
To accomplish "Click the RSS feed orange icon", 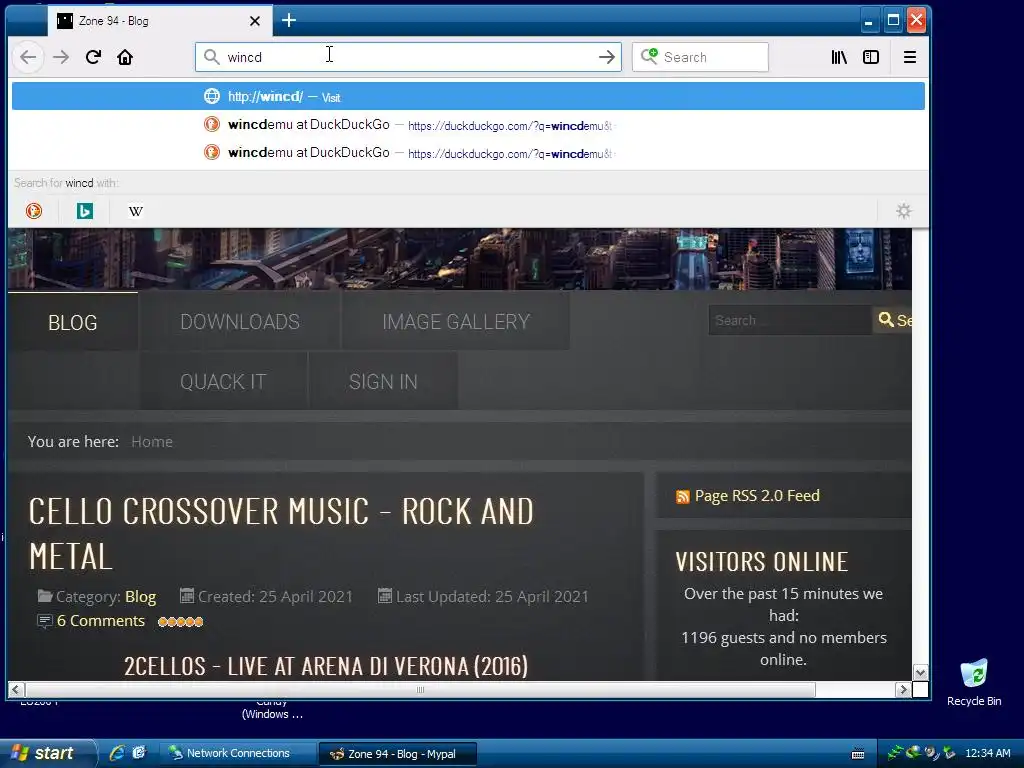I will (682, 497).
